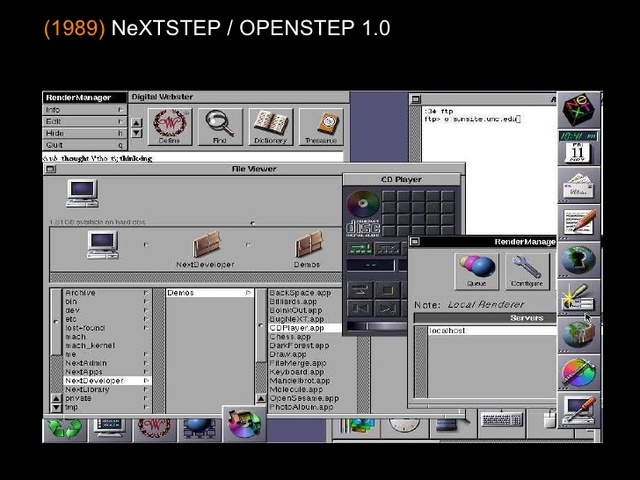Click the computer with screwdriver dock icon
The height and width of the screenshot is (480, 640).
579,410
